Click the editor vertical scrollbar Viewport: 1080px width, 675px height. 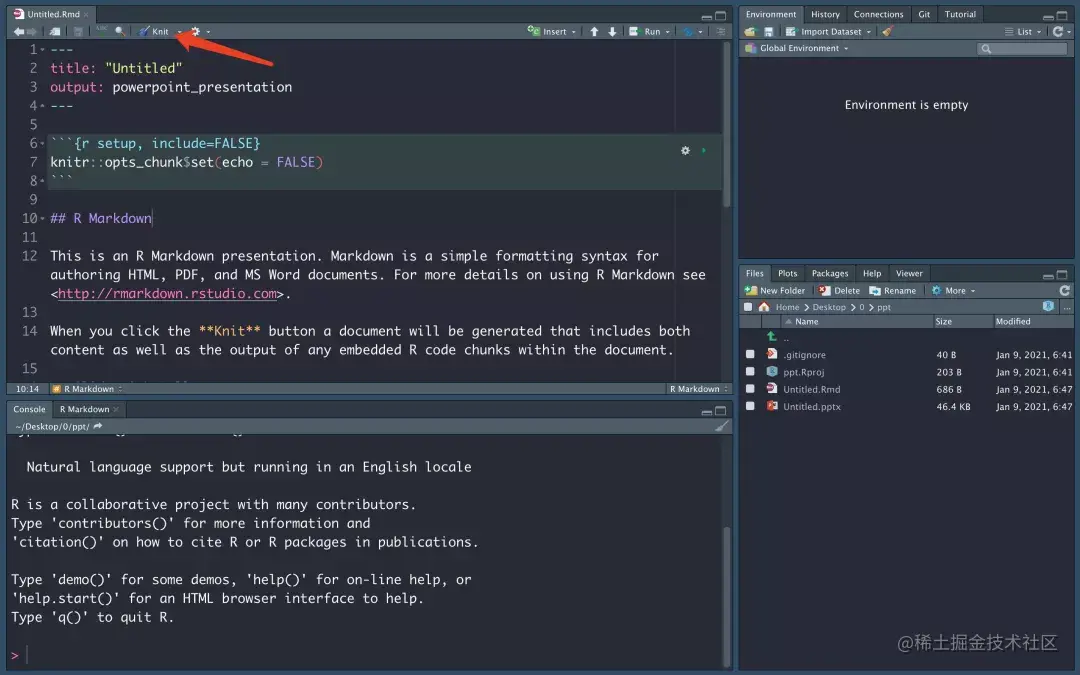(x=726, y=125)
